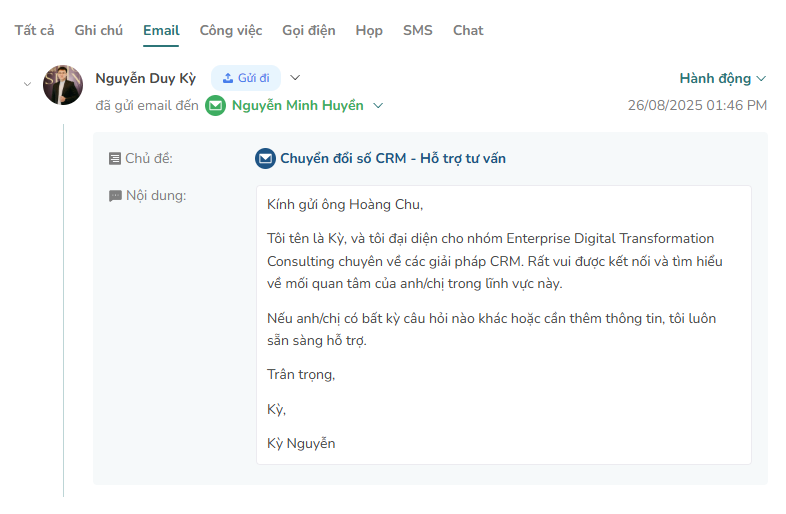Expand the chevron after Nguyễn Minh Huyền

coord(378,105)
